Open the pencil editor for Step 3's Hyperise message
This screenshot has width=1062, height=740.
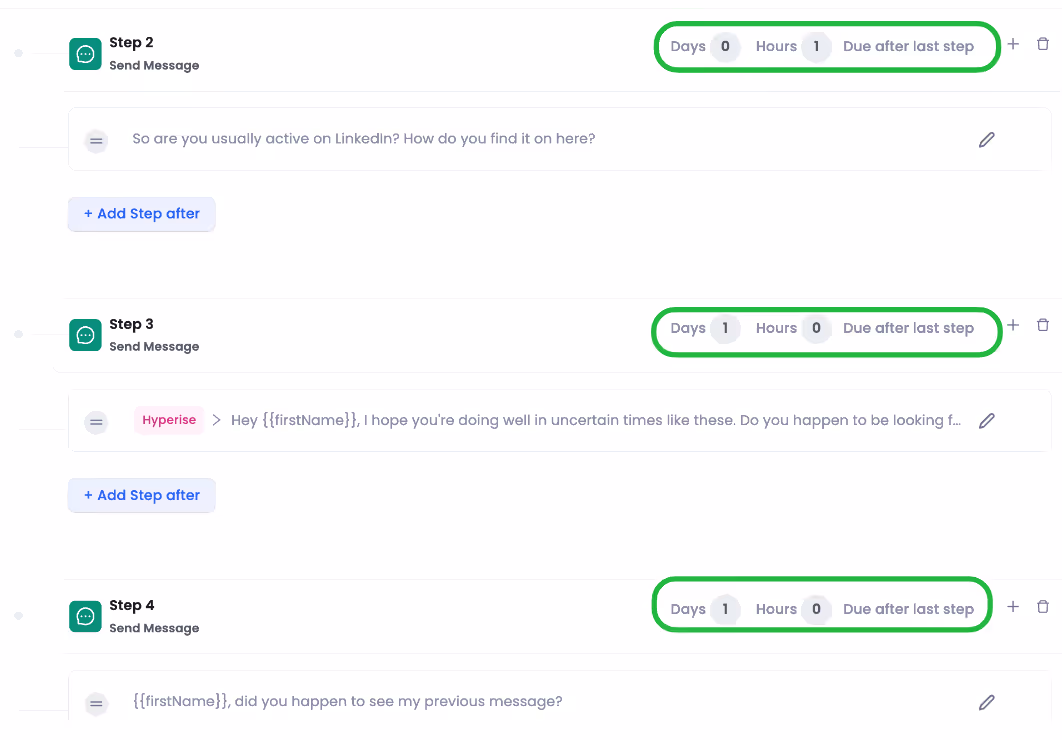(986, 420)
